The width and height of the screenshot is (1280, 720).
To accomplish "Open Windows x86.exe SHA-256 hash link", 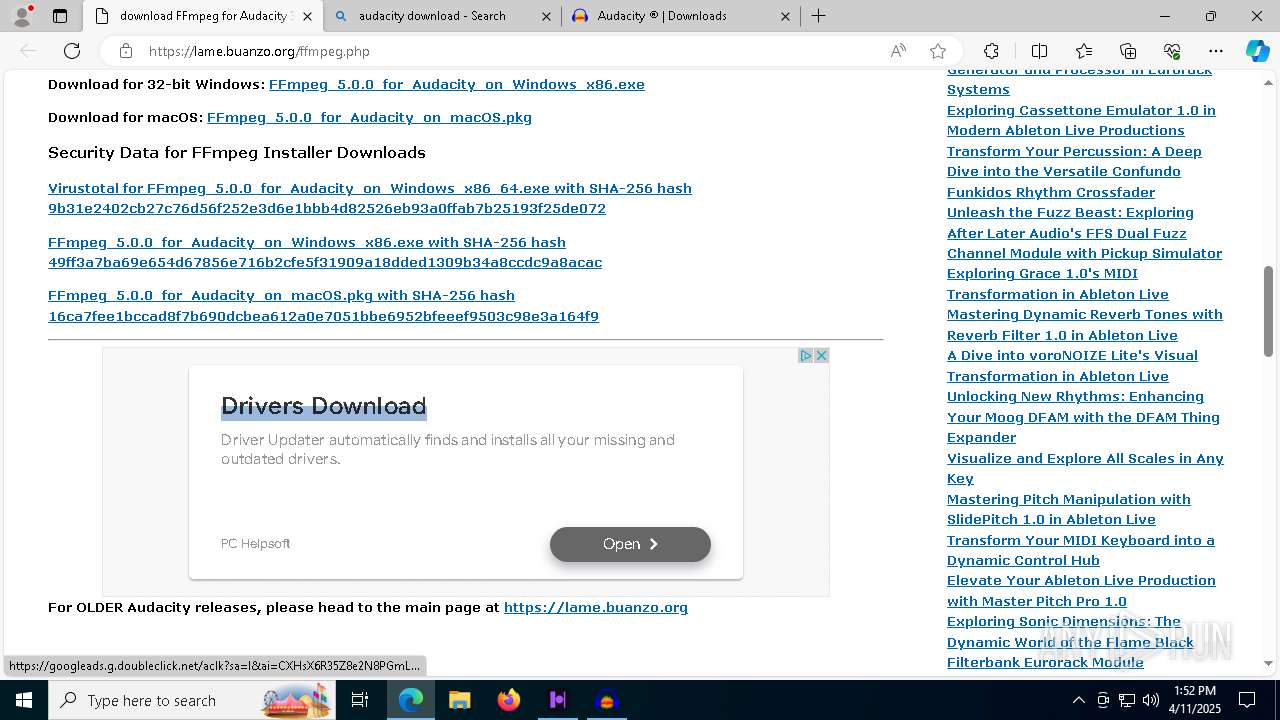I will 325,252.
